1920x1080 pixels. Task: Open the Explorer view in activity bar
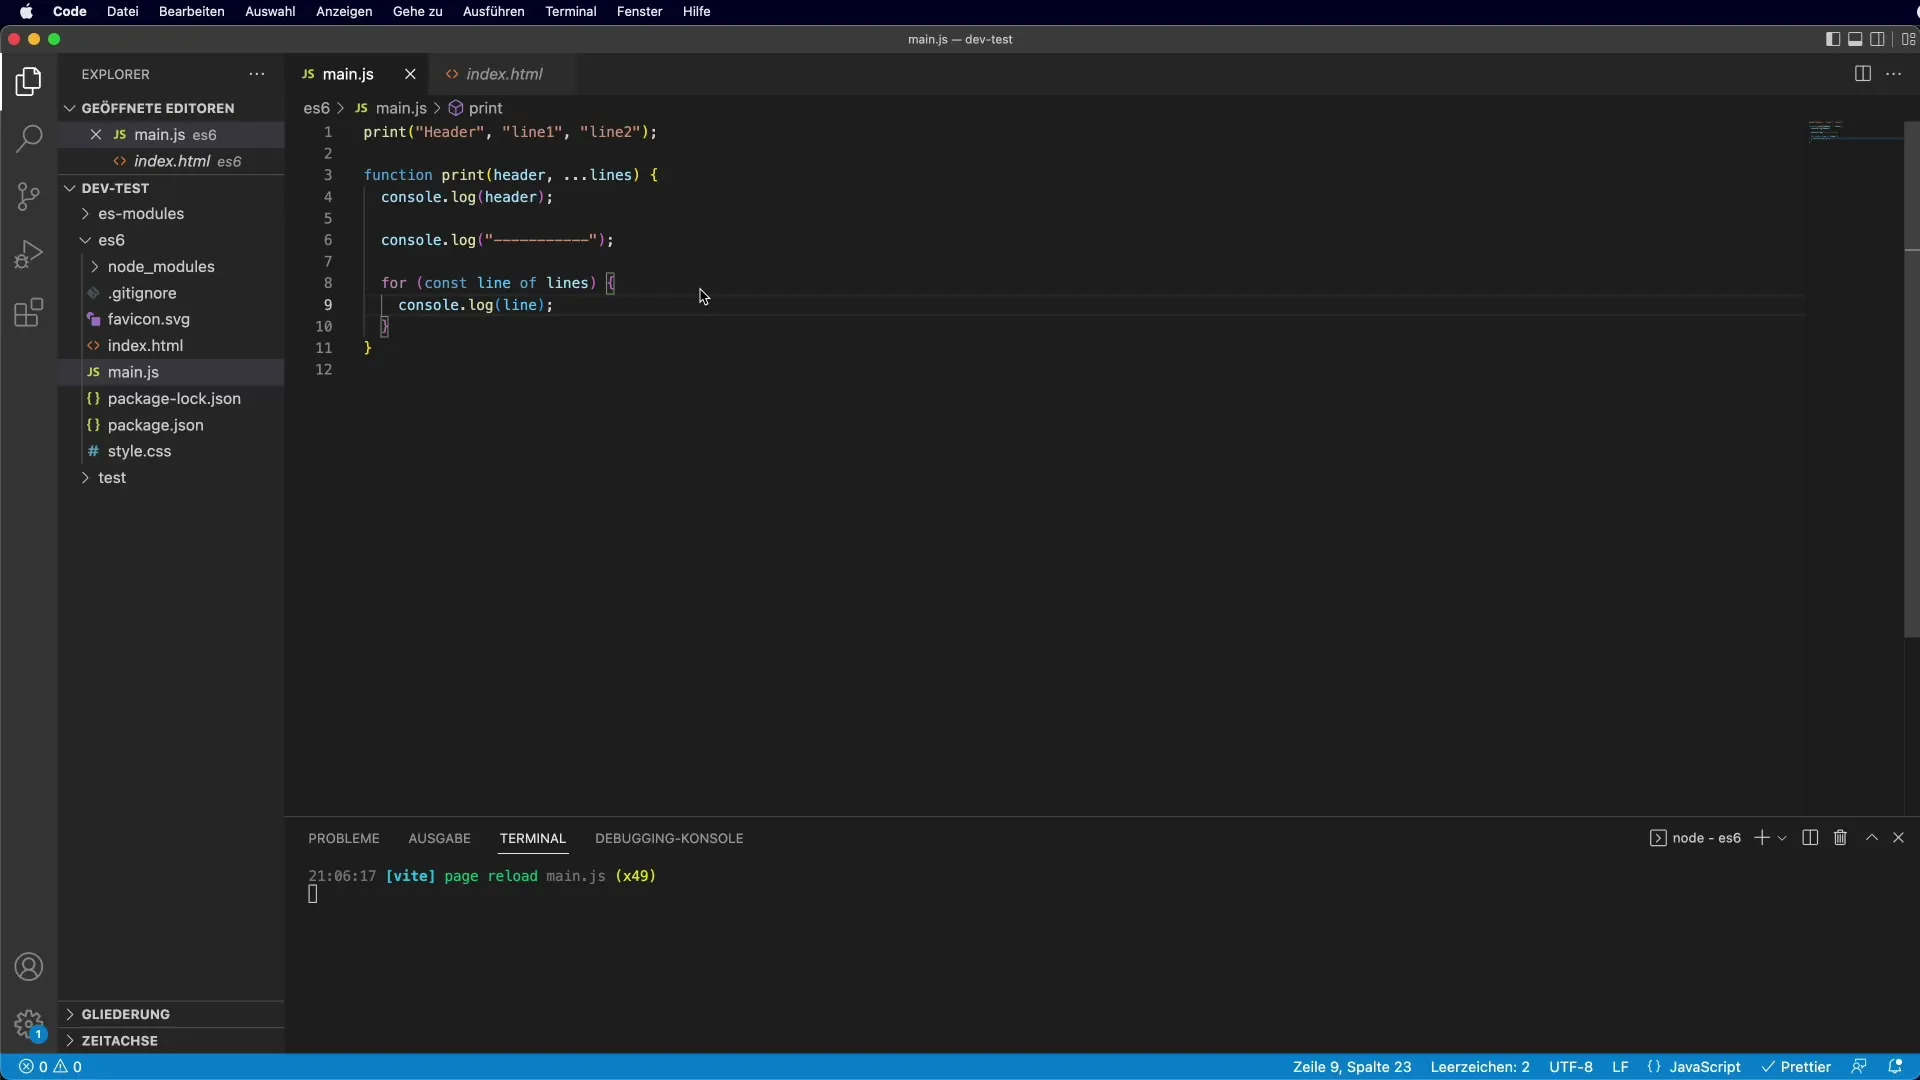click(x=29, y=81)
